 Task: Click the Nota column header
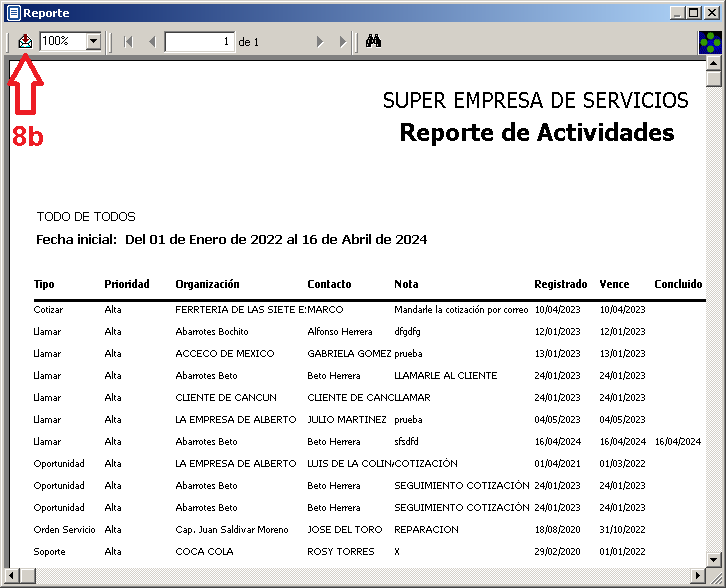(406, 284)
